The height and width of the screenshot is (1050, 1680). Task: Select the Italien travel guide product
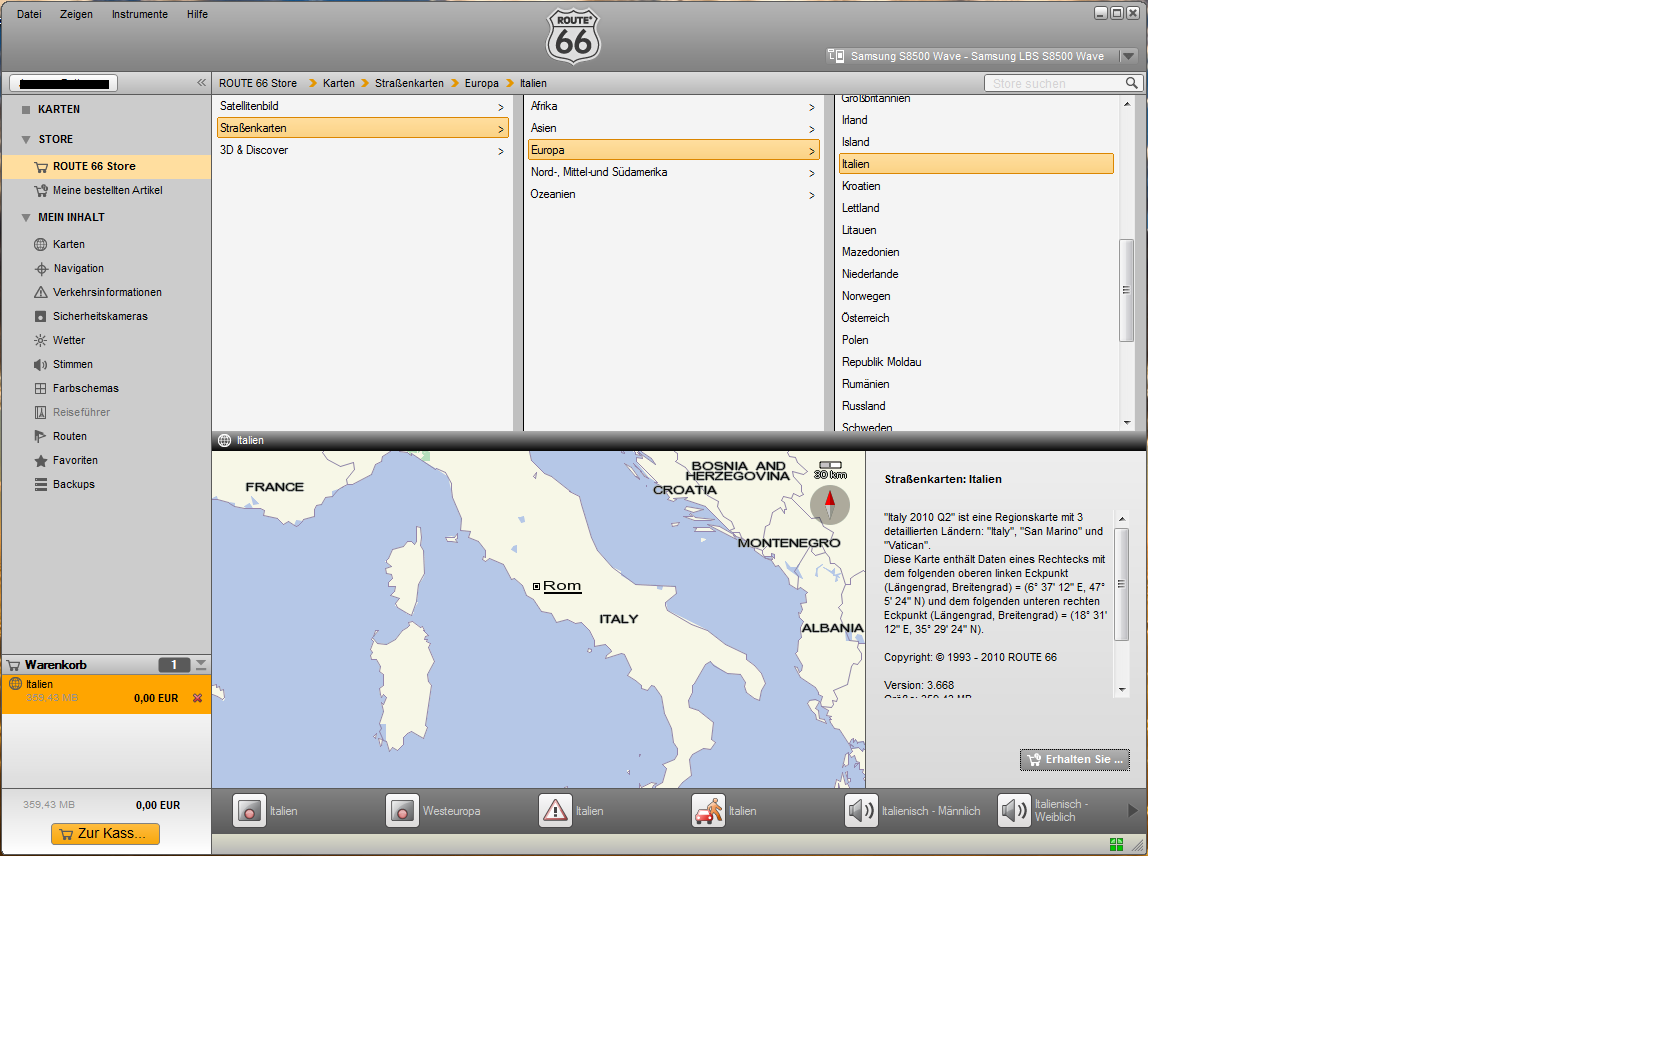[708, 811]
